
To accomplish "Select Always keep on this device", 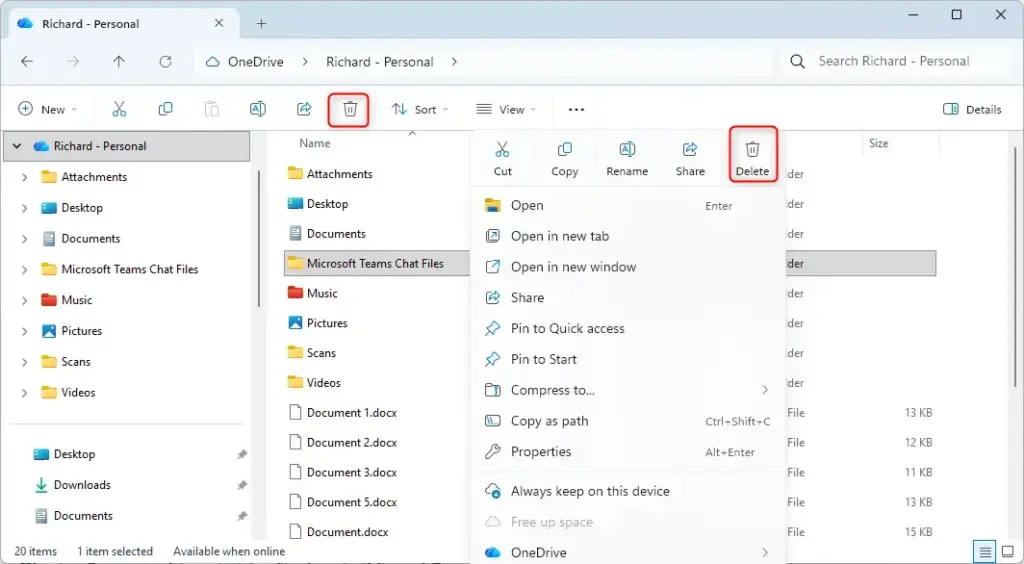I will (628, 491).
